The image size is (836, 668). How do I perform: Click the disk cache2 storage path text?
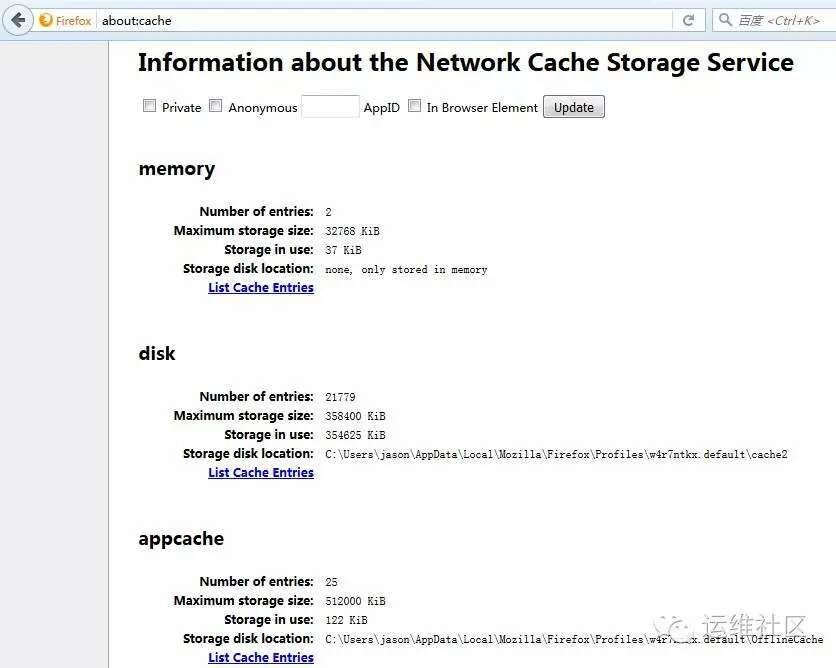pyautogui.click(x=556, y=454)
